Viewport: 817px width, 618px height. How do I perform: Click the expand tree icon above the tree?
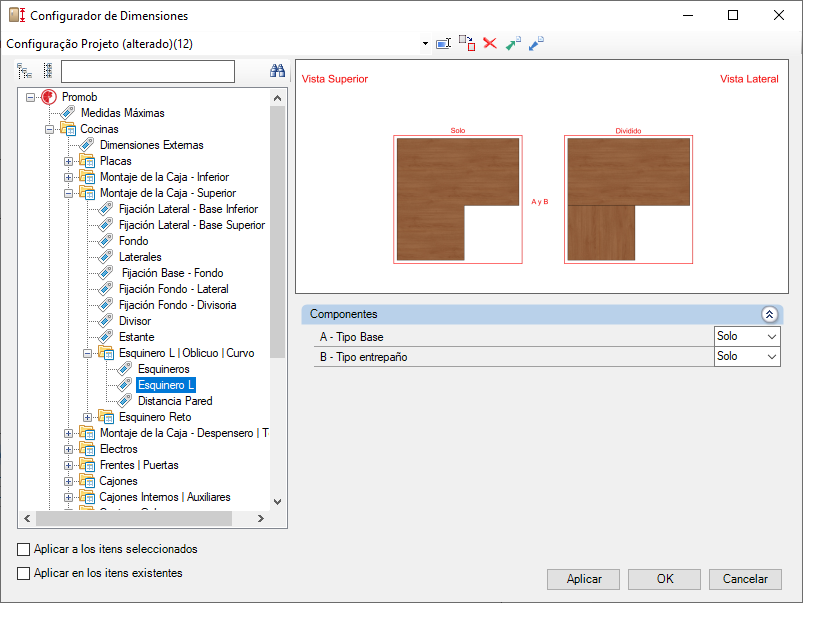pyautogui.click(x=24, y=71)
